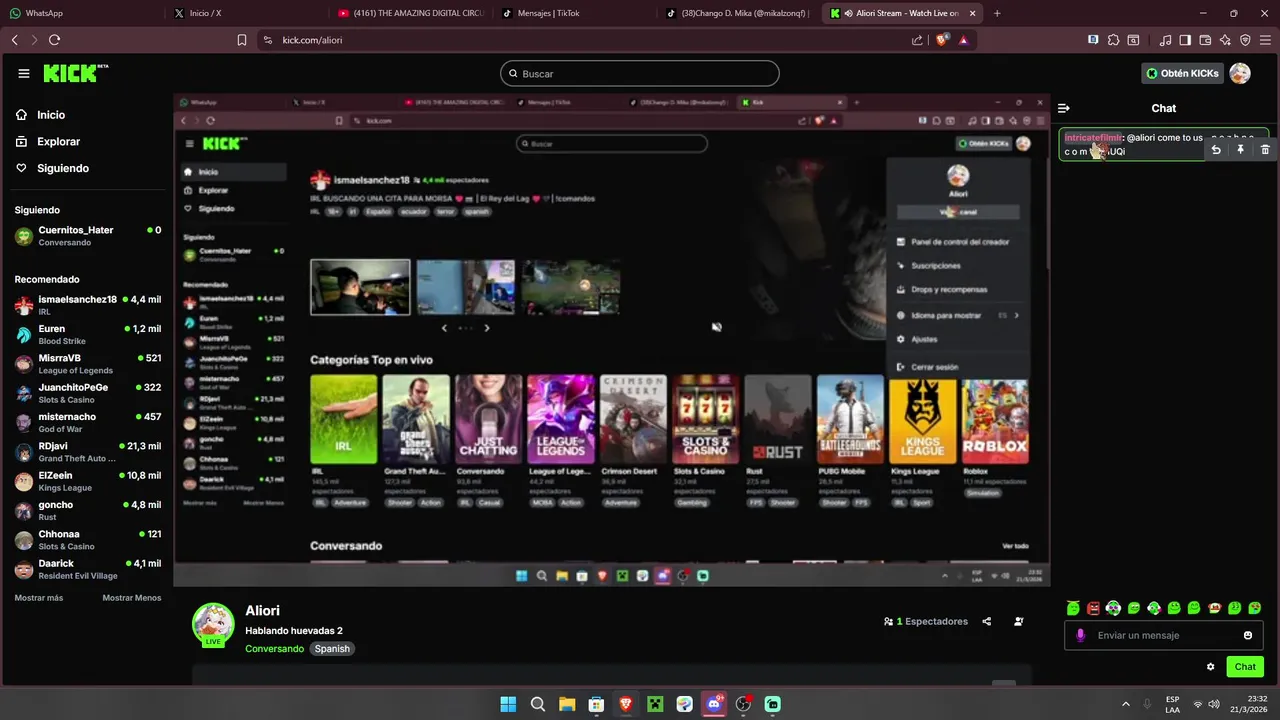Open chat settings gear icon
Screen dimensions: 1280x720
(x=1211, y=667)
